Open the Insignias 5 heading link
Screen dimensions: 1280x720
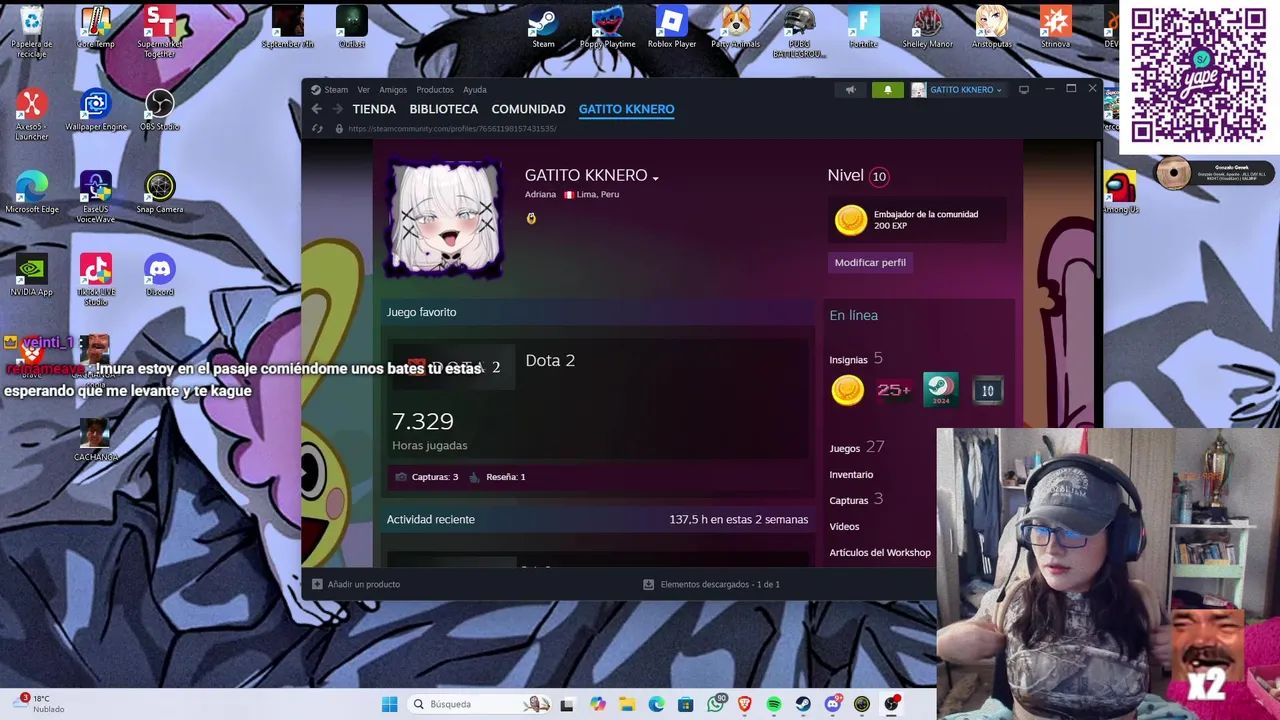click(x=856, y=359)
